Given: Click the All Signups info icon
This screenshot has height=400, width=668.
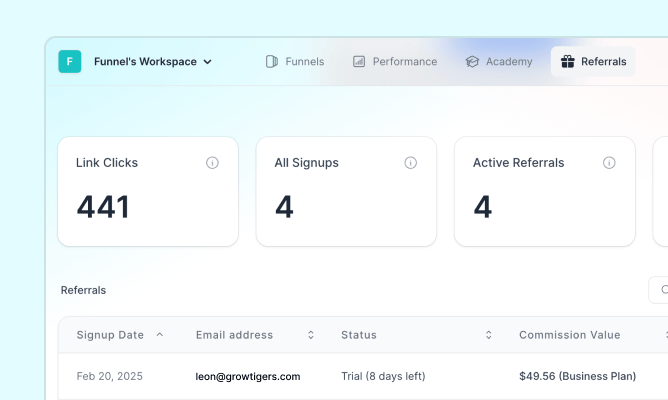Looking at the screenshot, I should click(x=411, y=163).
